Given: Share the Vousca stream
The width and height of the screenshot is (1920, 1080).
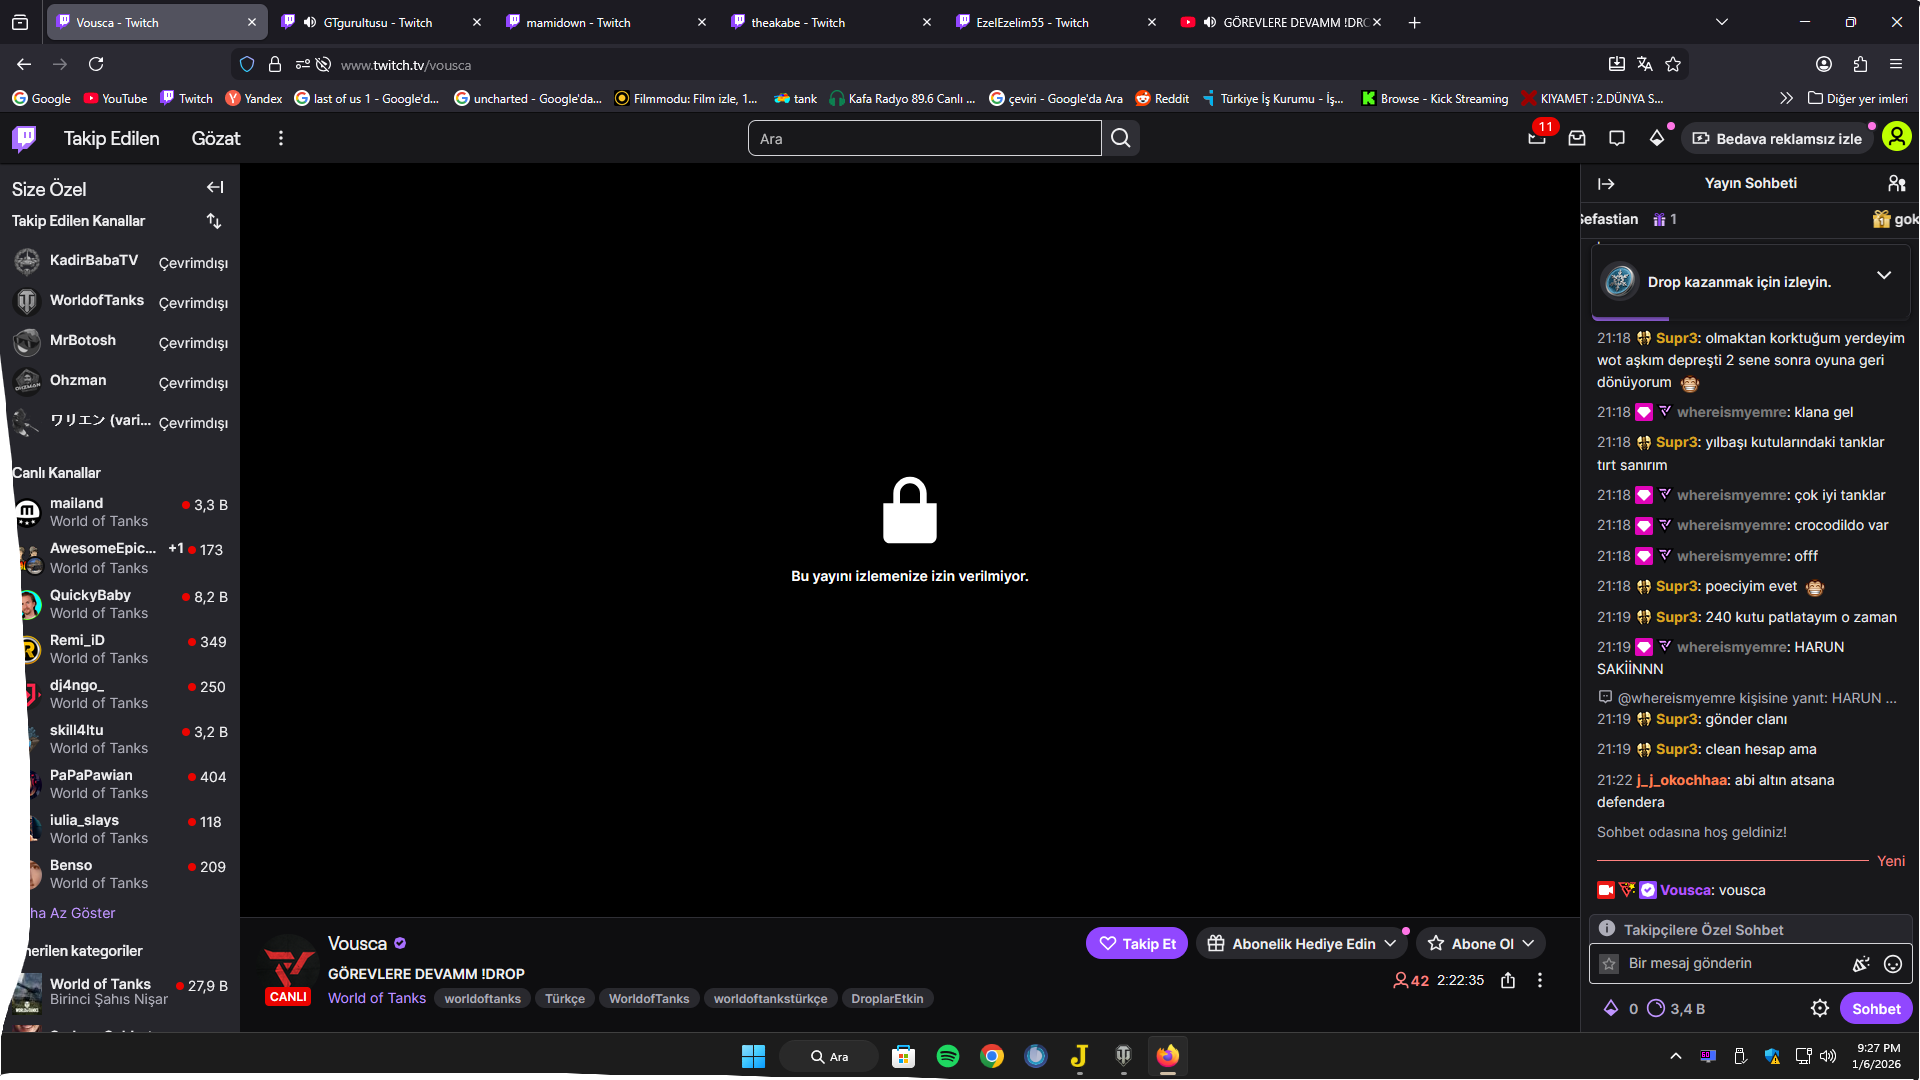Looking at the screenshot, I should coord(1508,980).
